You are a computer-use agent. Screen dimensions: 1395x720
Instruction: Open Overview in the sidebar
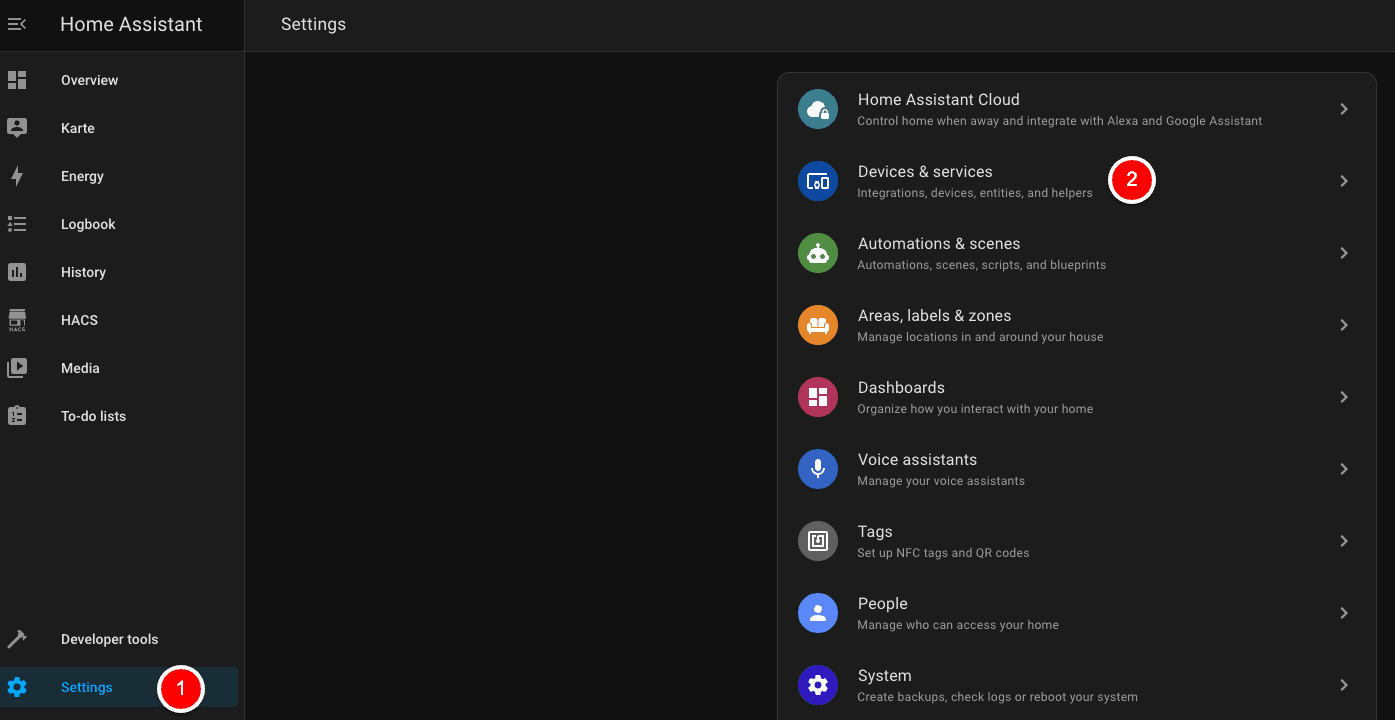(x=89, y=80)
